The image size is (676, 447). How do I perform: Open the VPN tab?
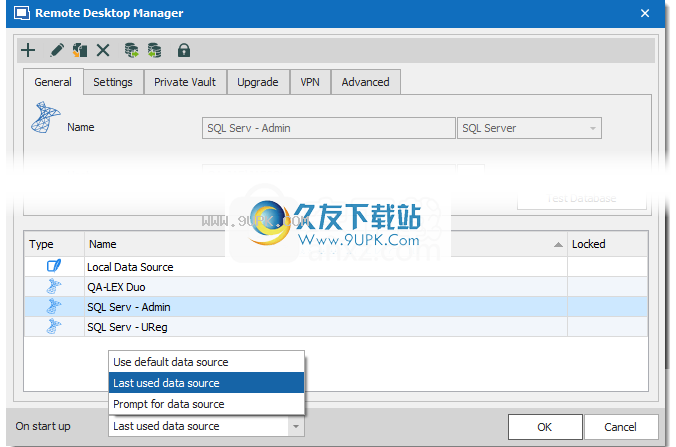click(310, 82)
